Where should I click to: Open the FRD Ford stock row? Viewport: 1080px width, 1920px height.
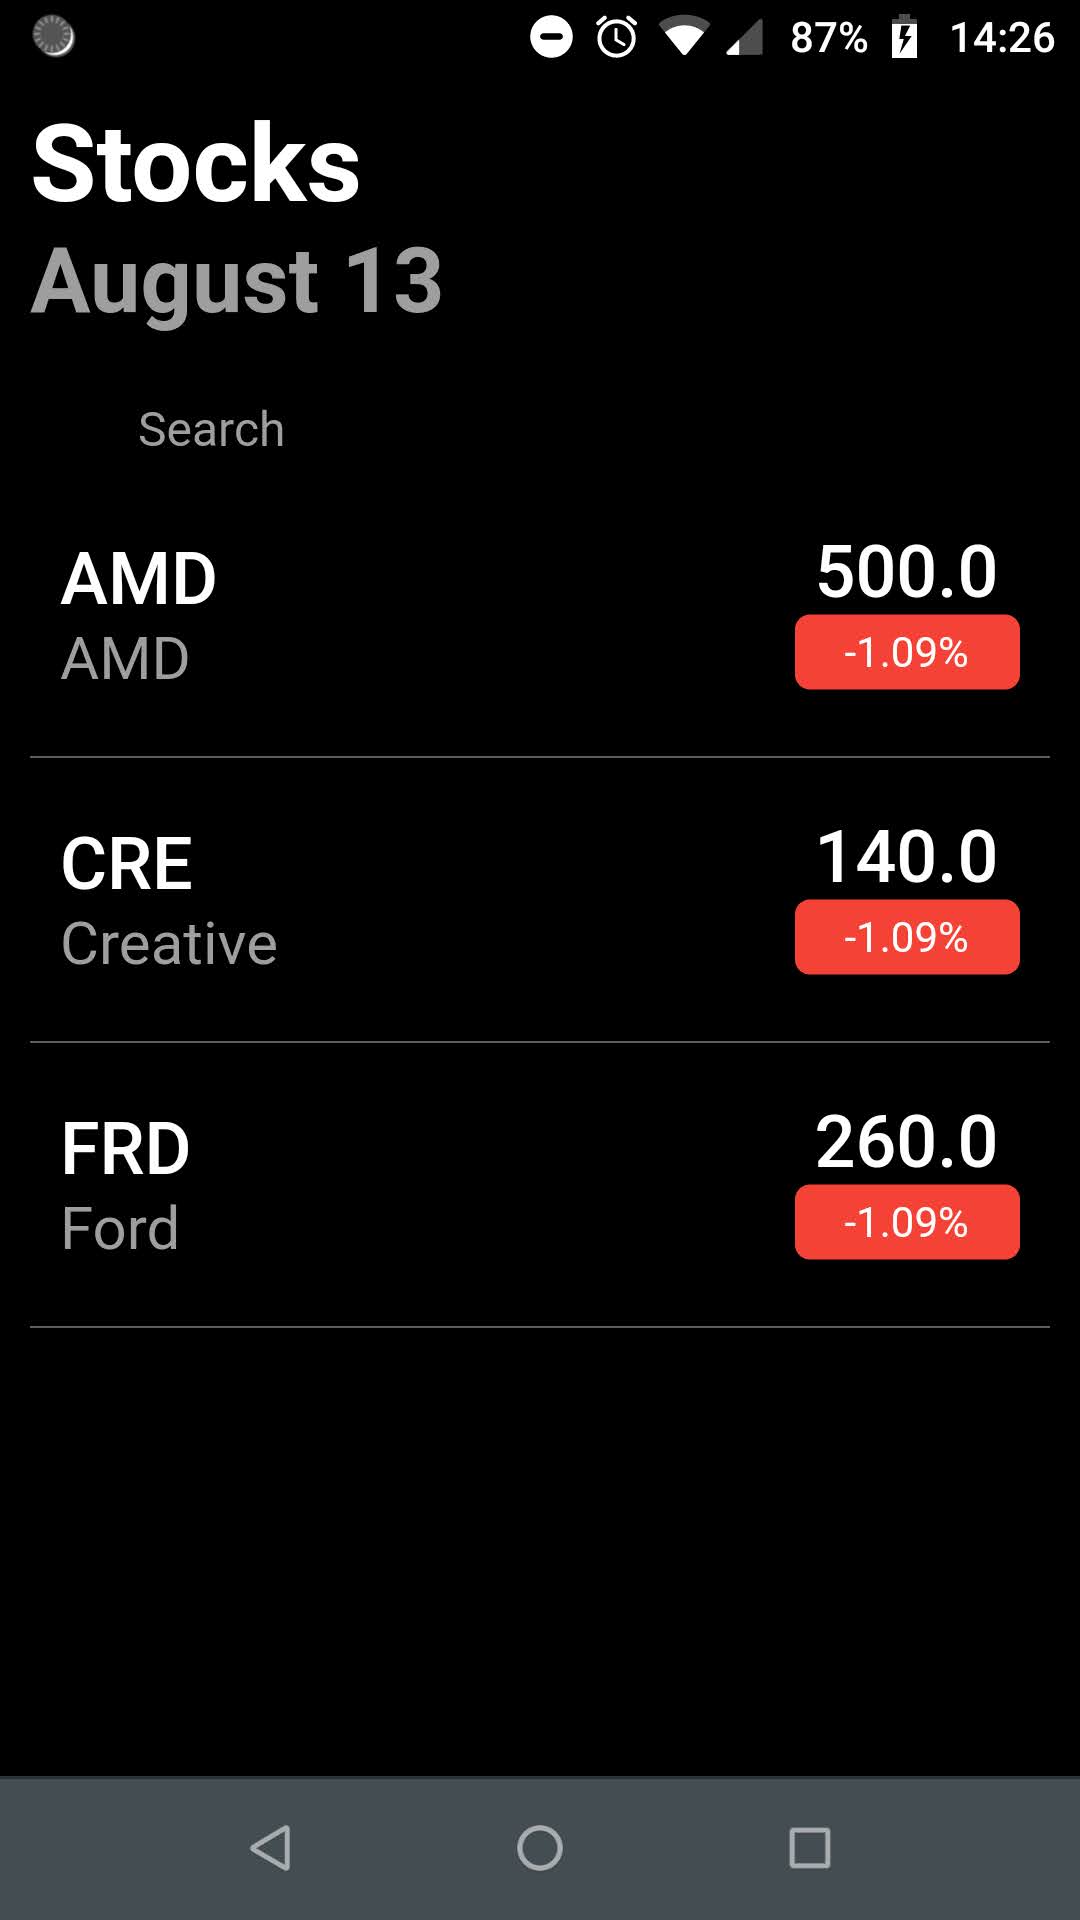click(x=540, y=1185)
